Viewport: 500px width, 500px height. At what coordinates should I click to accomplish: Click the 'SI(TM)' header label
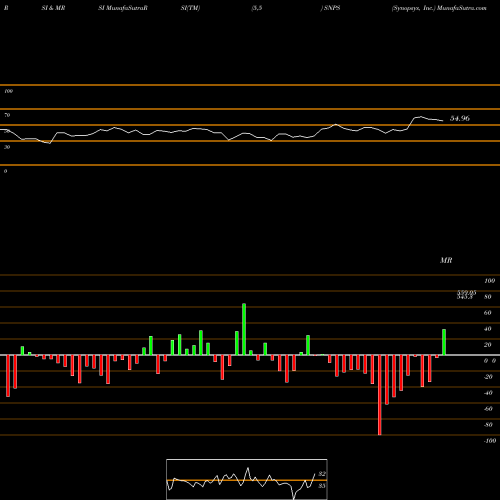tap(190, 8)
